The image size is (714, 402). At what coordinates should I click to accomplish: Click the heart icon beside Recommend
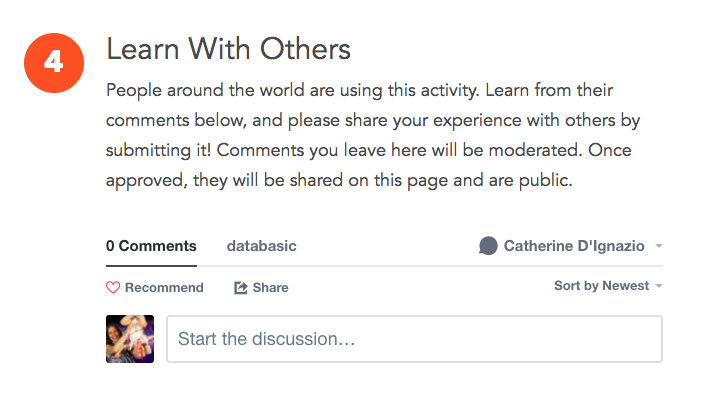click(113, 287)
